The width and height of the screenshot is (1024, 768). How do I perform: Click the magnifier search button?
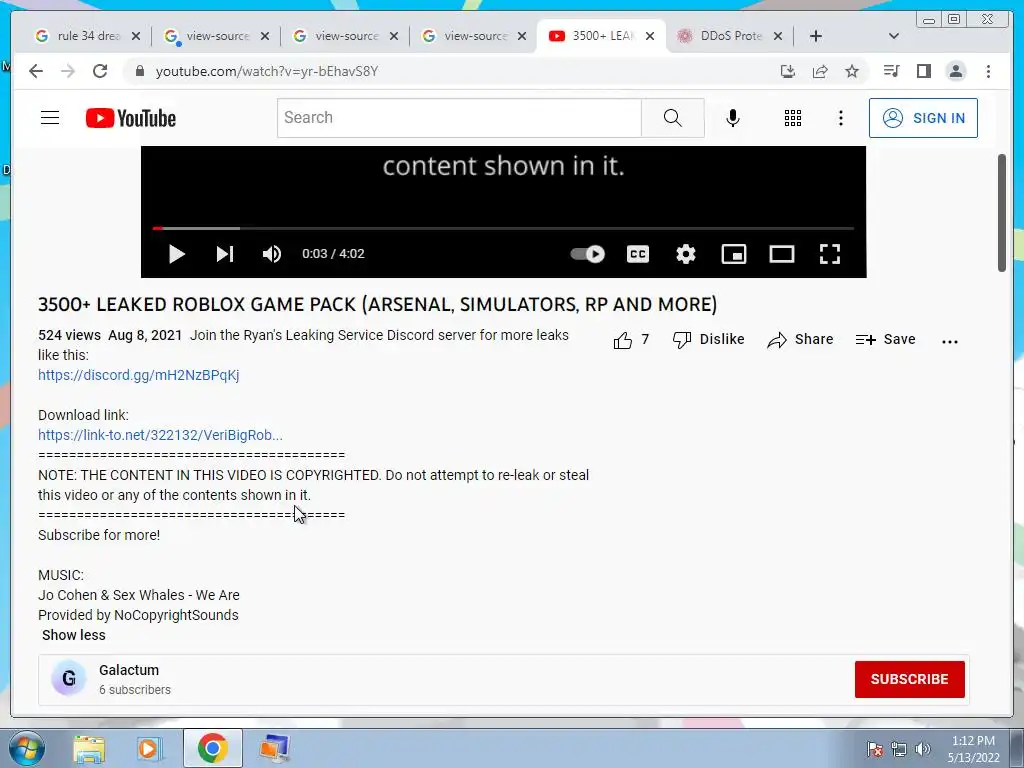673,118
